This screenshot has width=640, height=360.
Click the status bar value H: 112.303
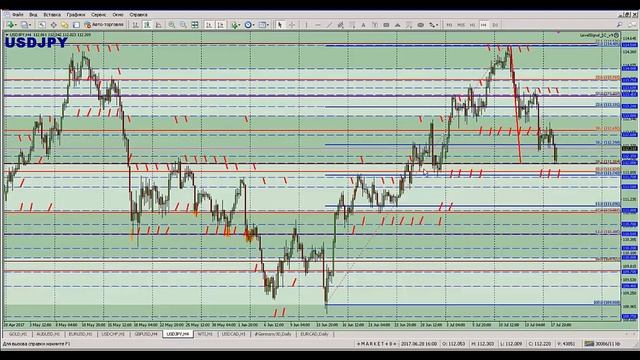click(x=483, y=344)
